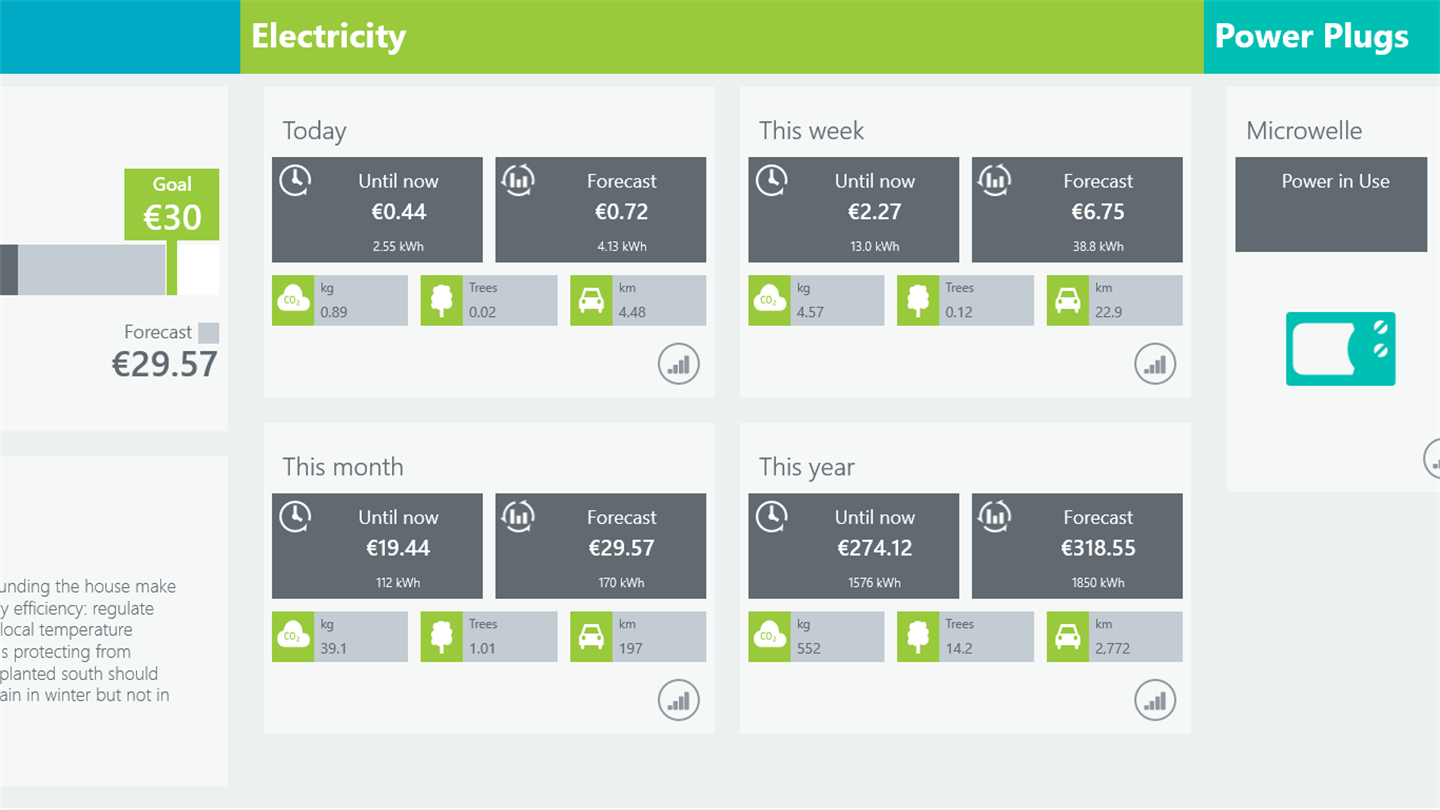
Task: Open the This month chart icon
Action: coord(679,701)
